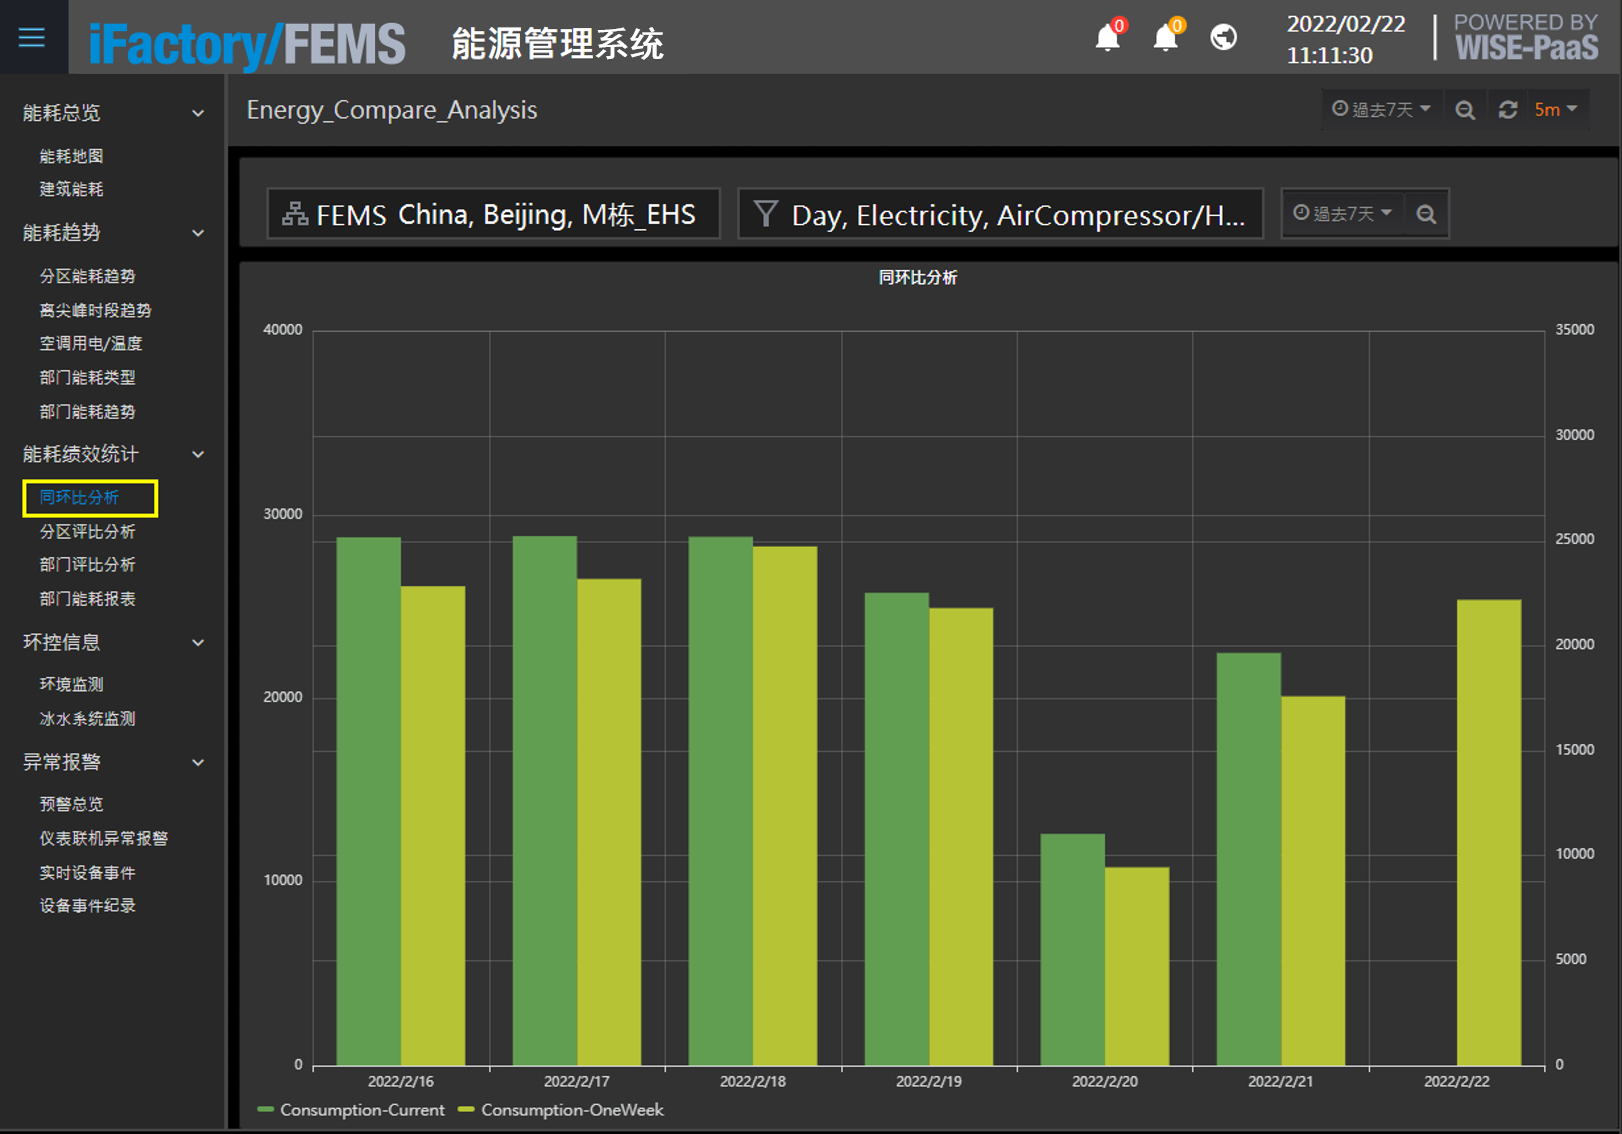Open 离尖峰时段趋势 page
This screenshot has height=1134, width=1622.
[95, 310]
